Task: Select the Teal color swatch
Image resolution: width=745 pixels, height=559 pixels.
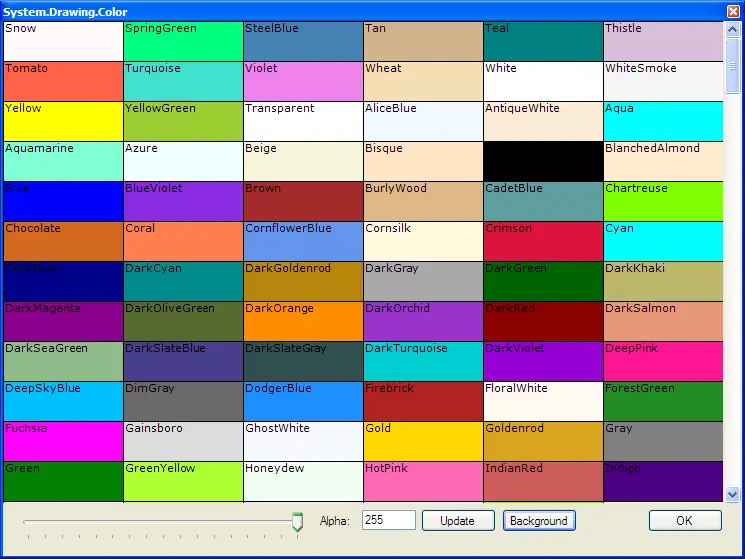Action: tap(543, 41)
